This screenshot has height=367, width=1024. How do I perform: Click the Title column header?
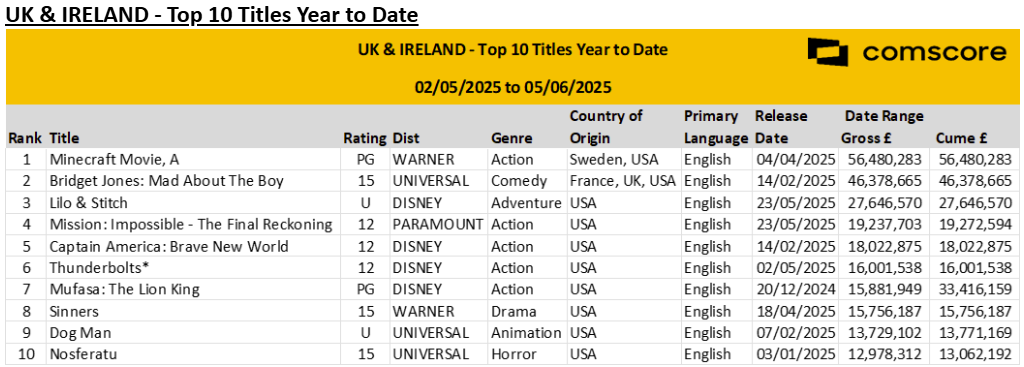coord(63,138)
